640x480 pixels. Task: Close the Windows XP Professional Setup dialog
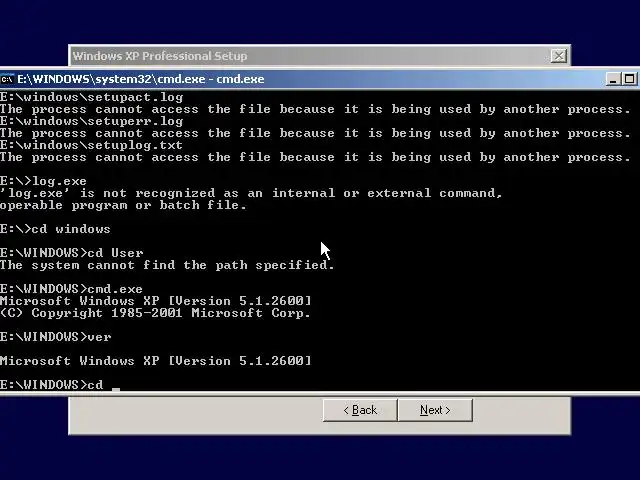pos(558,56)
